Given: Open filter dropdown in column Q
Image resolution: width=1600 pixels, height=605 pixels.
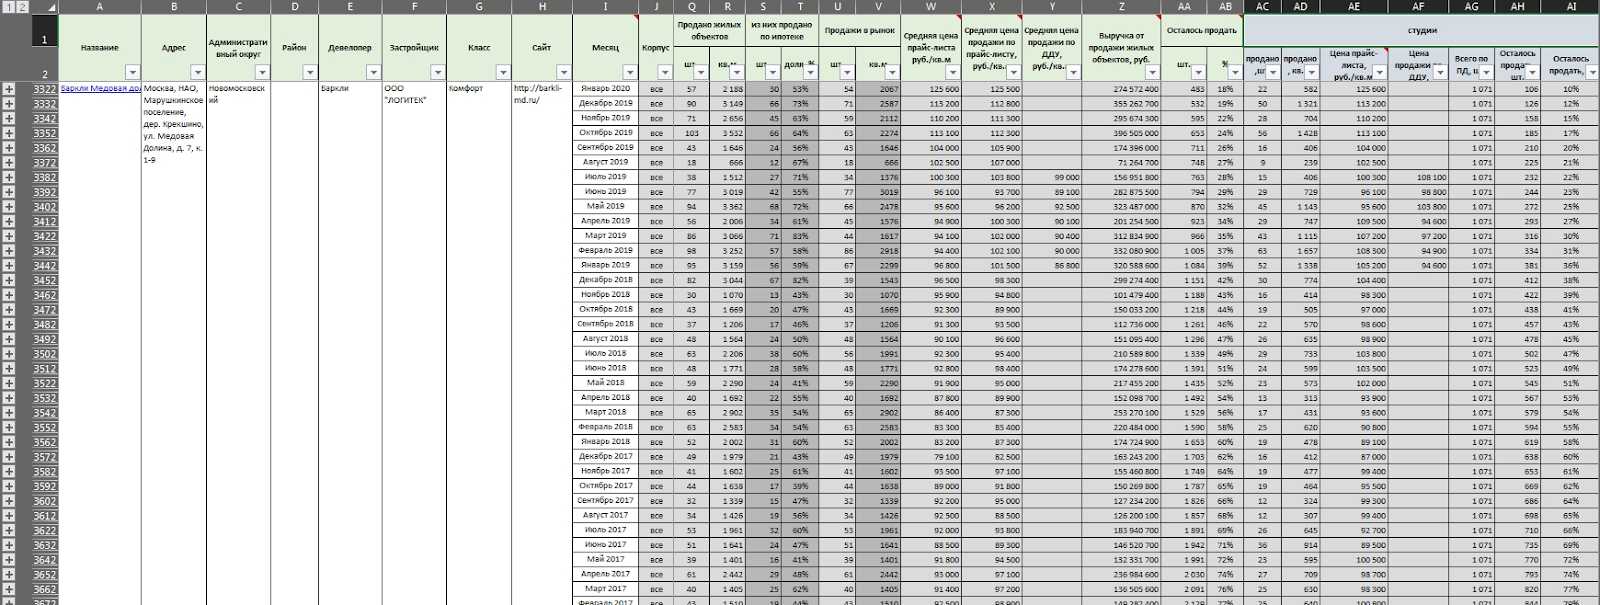Looking at the screenshot, I should point(701,73).
